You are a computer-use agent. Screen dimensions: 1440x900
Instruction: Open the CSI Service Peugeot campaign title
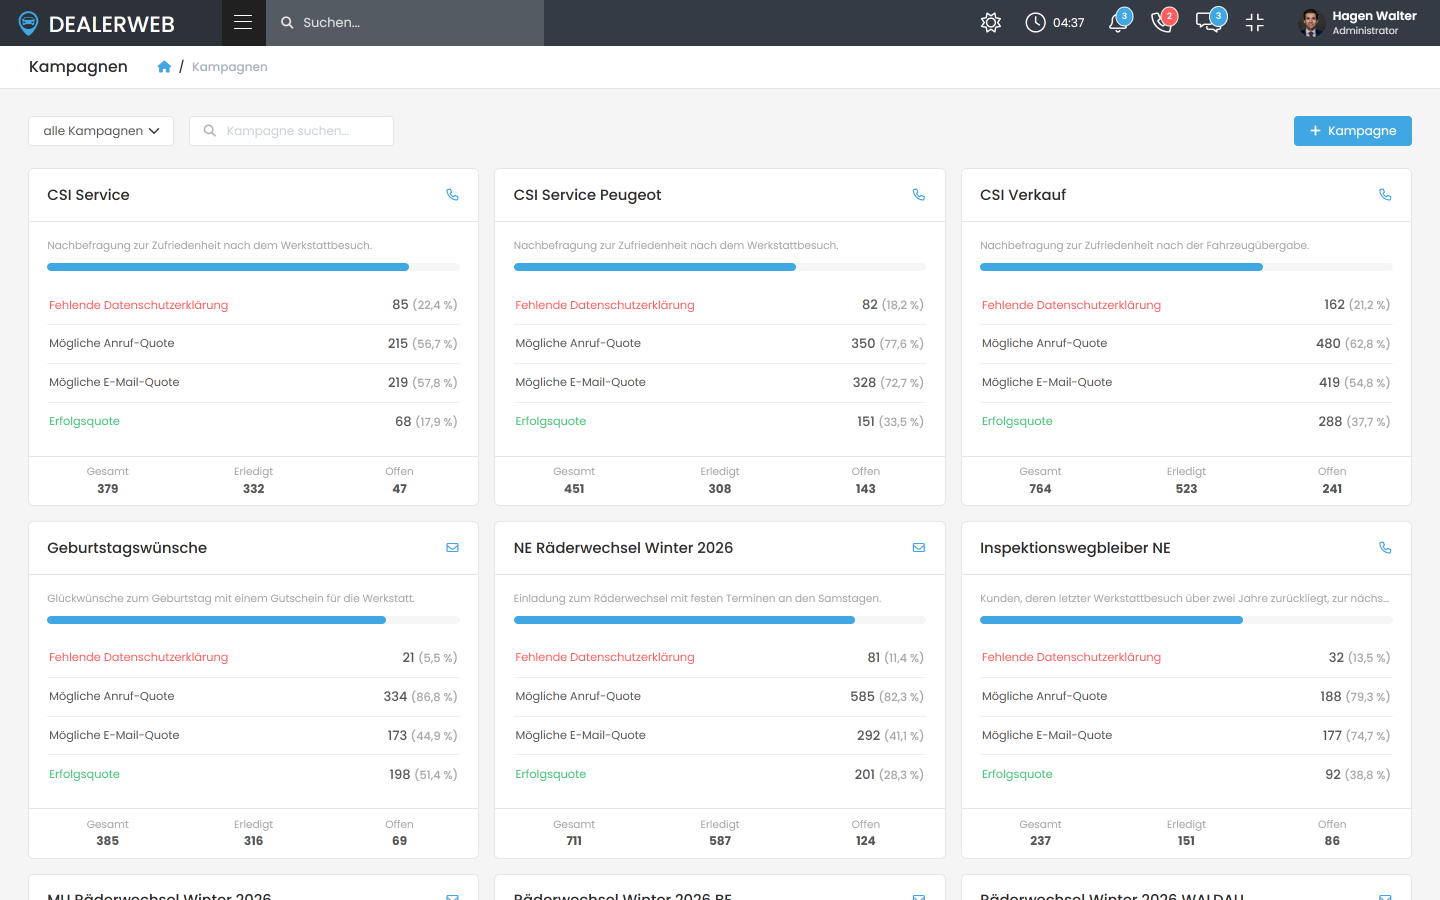point(587,195)
